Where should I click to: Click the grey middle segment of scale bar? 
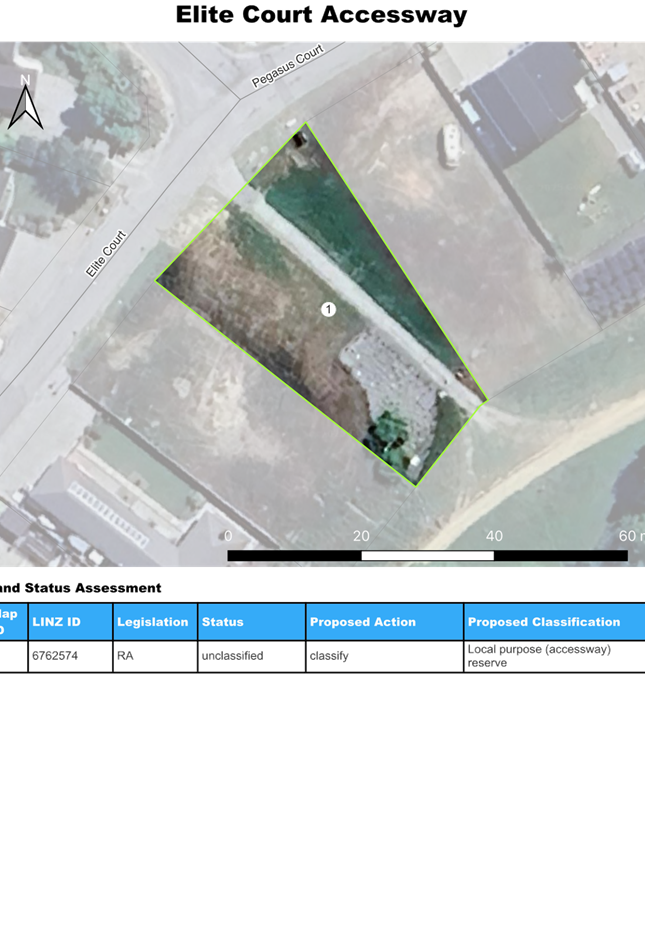427,556
